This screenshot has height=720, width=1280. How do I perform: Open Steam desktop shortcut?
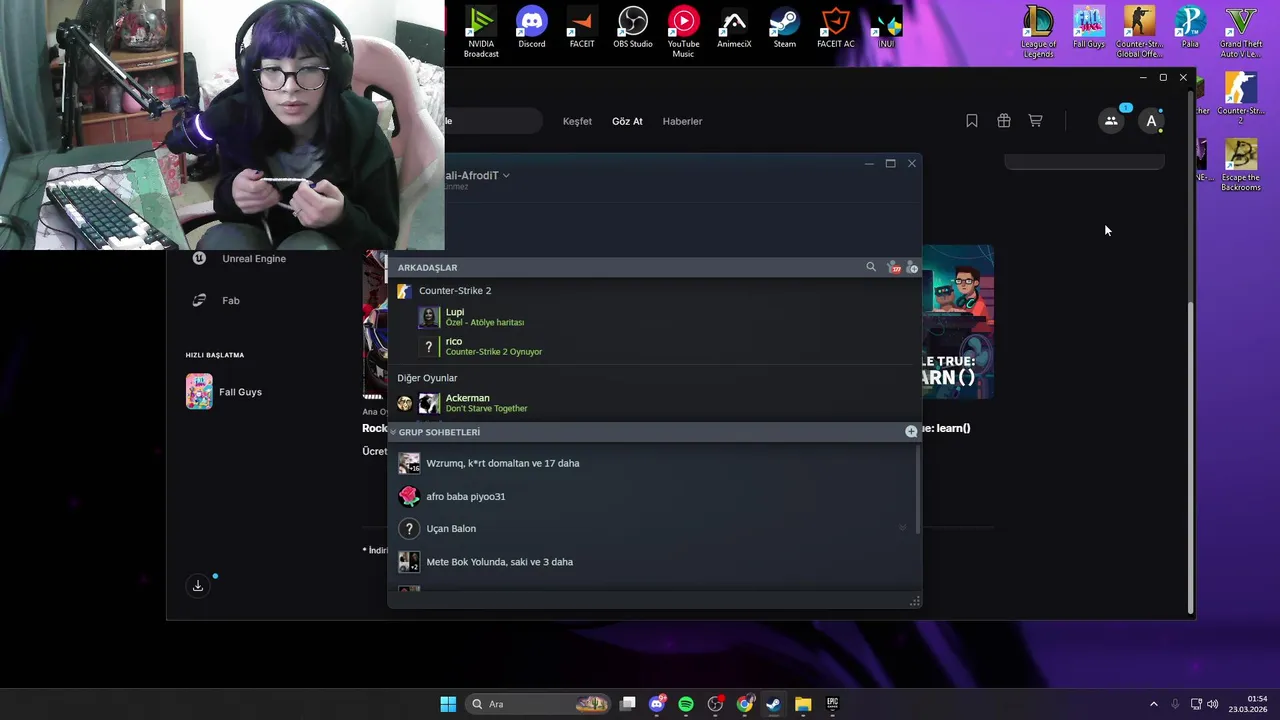pyautogui.click(x=785, y=28)
